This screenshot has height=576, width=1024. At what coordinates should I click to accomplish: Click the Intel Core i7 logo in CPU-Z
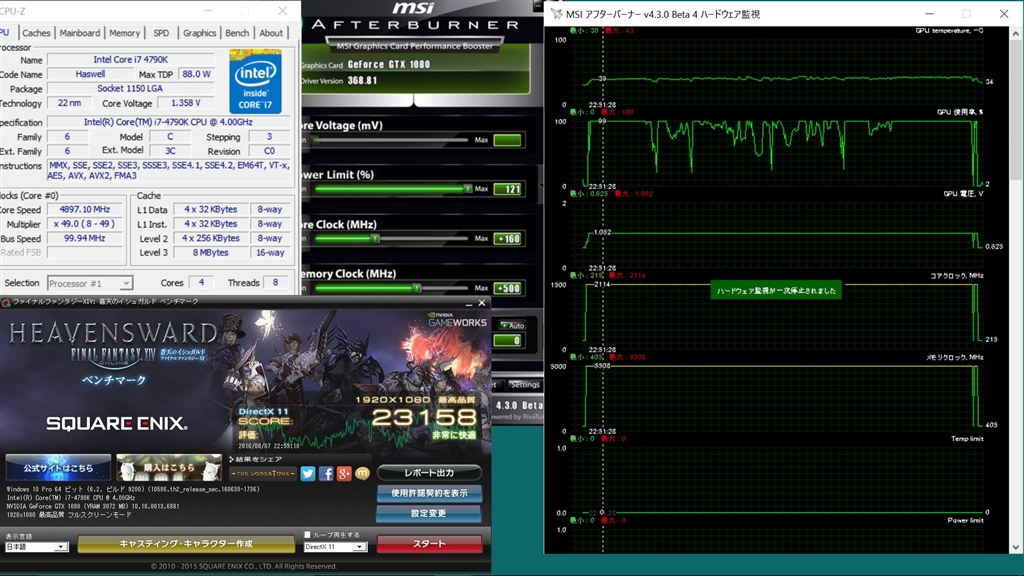255,81
